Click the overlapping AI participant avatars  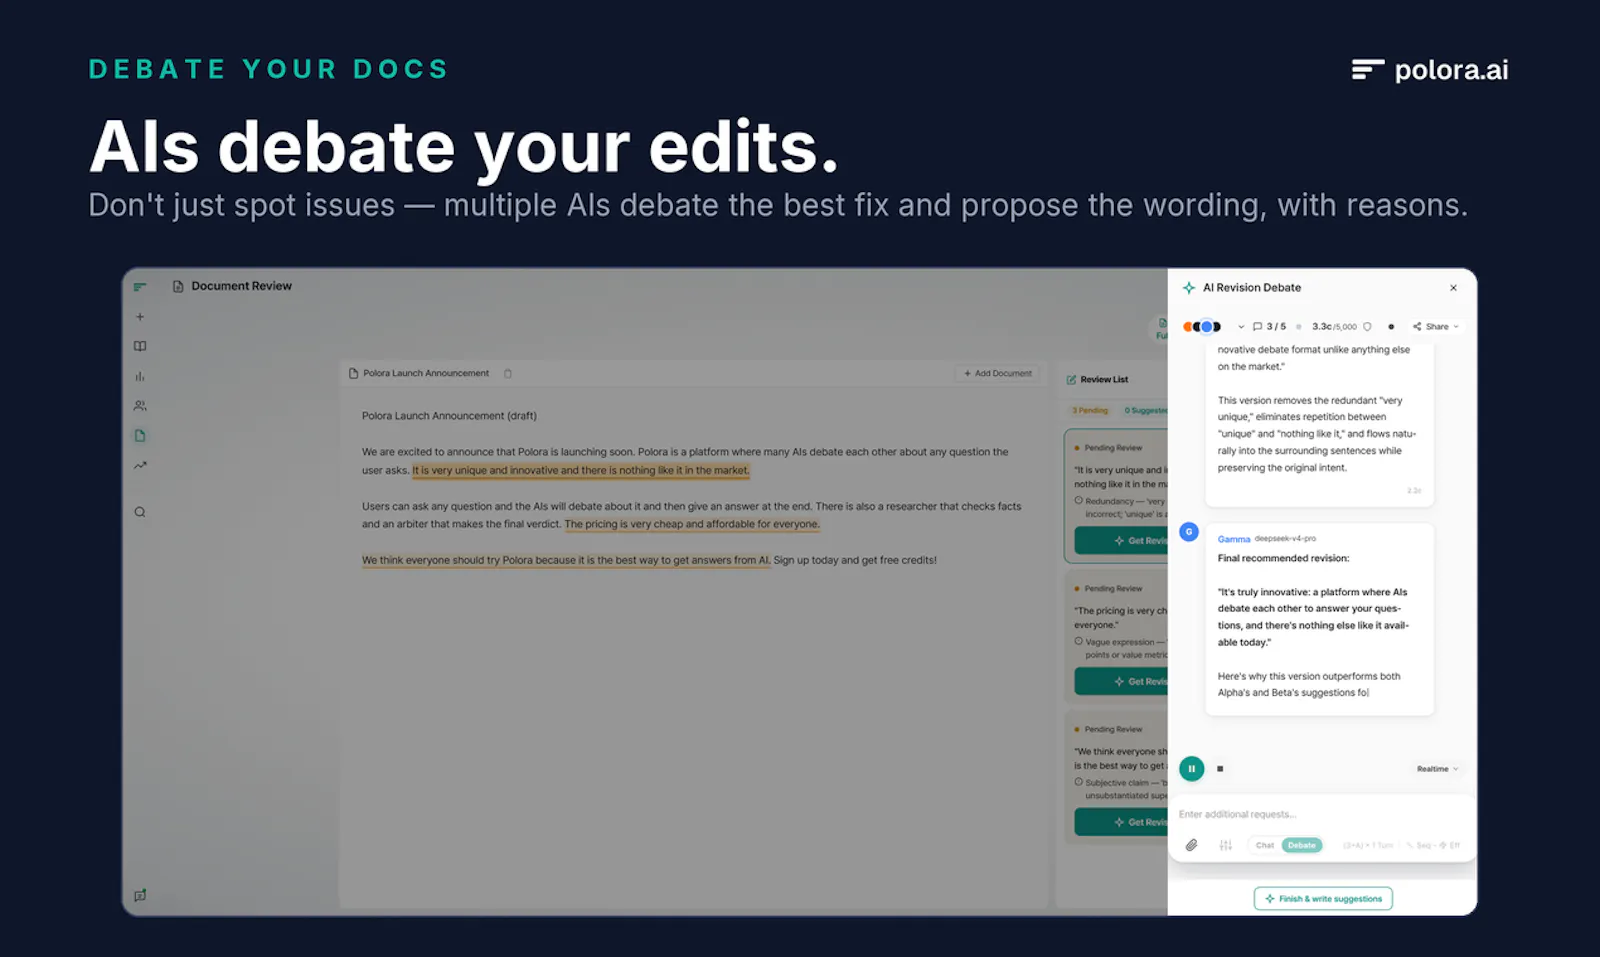1202,327
